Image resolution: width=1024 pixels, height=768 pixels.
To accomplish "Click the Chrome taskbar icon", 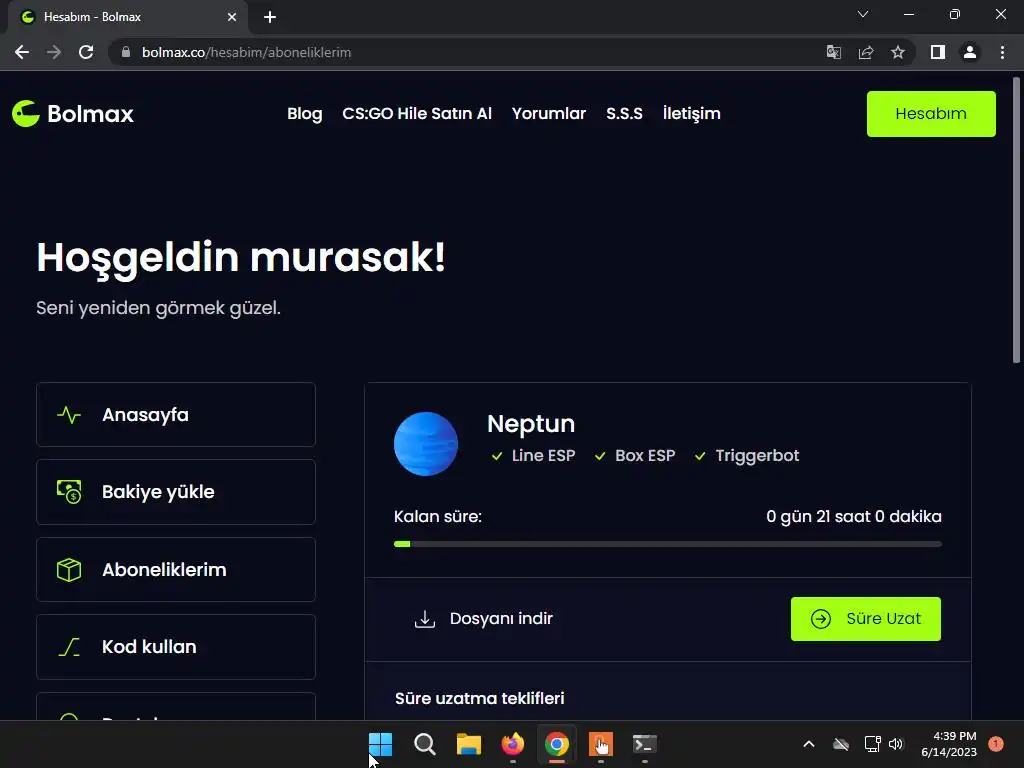I will click(556, 744).
